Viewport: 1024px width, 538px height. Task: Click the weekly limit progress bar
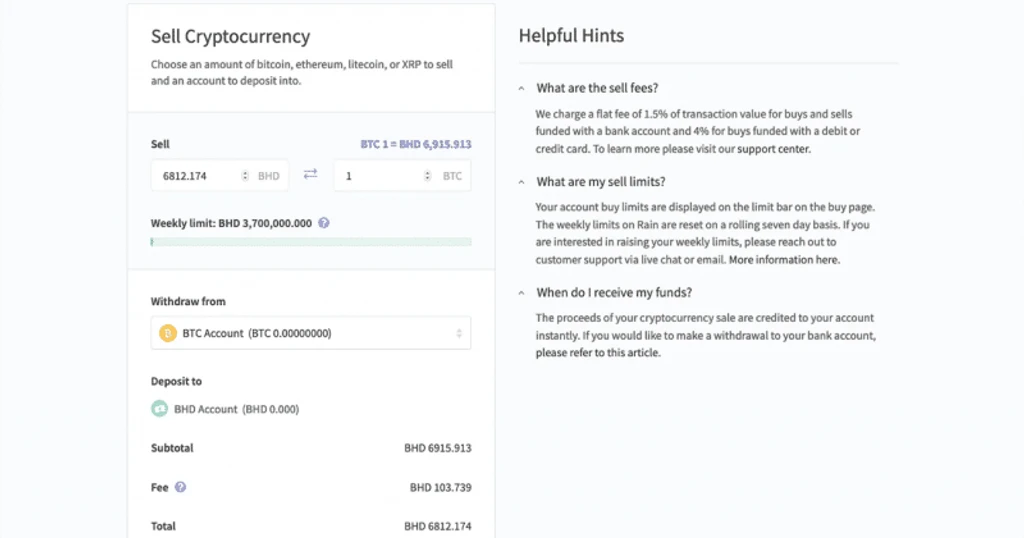tap(311, 242)
